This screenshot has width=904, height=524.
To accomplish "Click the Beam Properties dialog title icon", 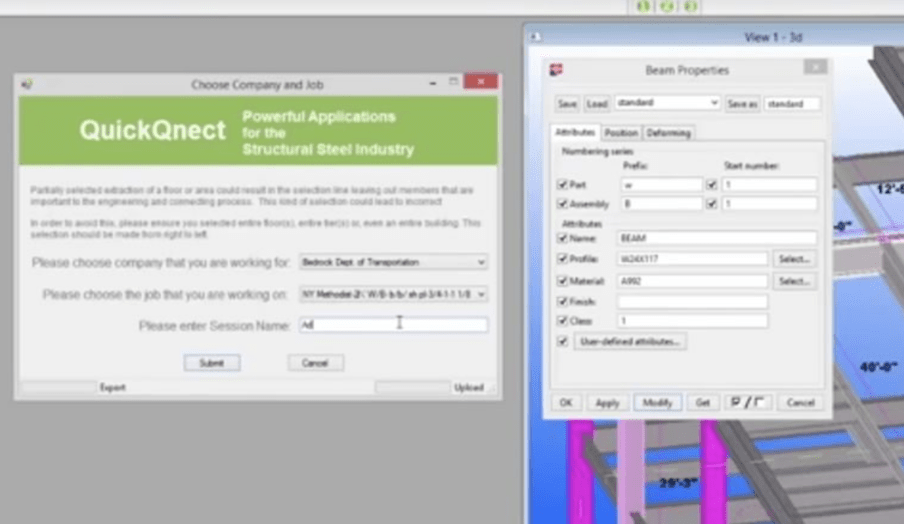I will tap(557, 70).
